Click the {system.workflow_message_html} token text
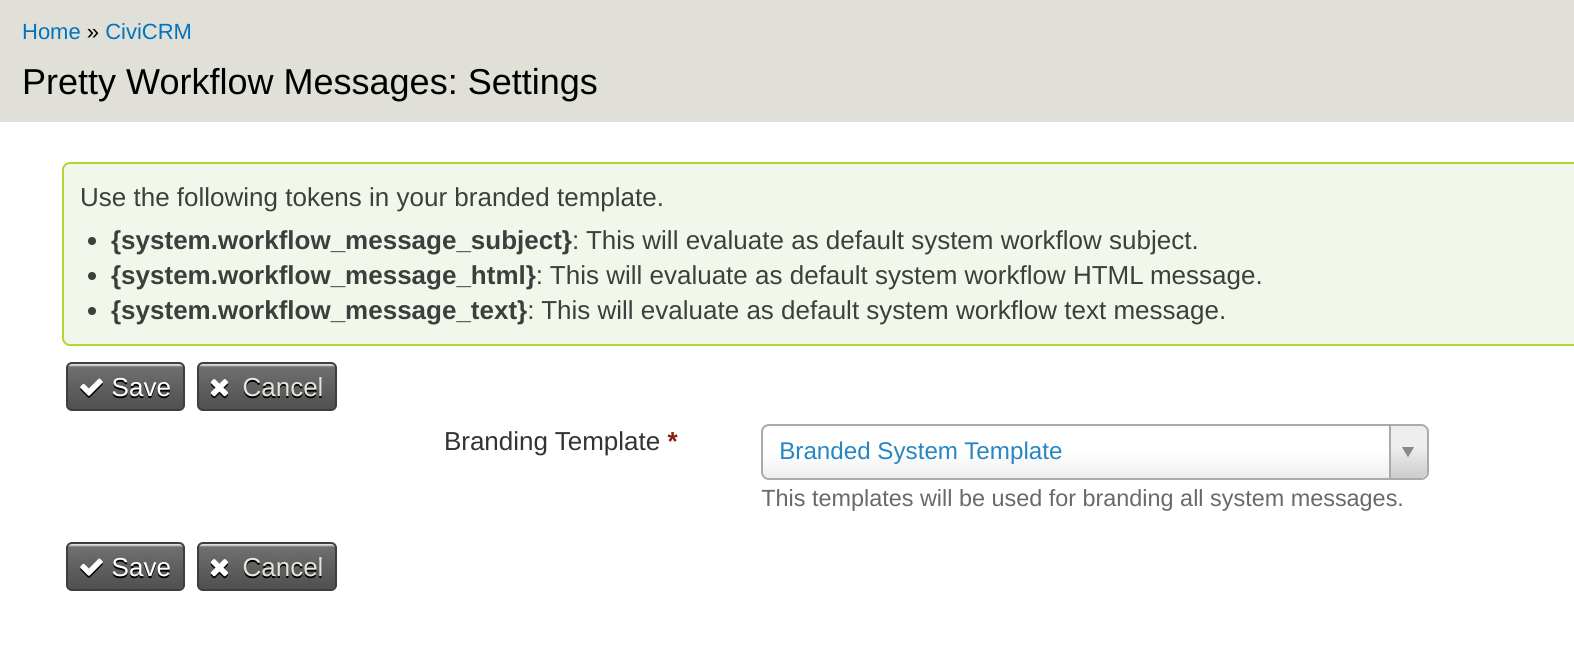 [x=323, y=276]
